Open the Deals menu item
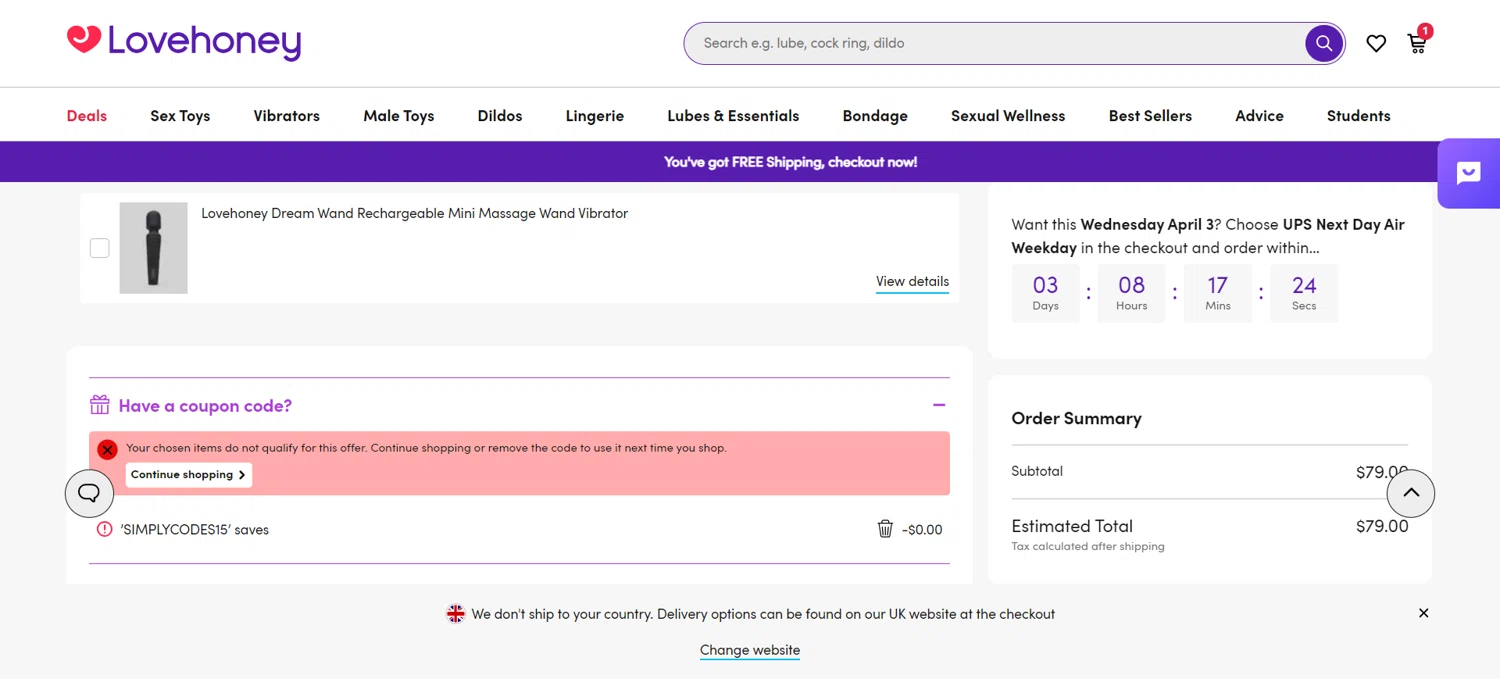This screenshot has width=1500, height=679. 87,116
